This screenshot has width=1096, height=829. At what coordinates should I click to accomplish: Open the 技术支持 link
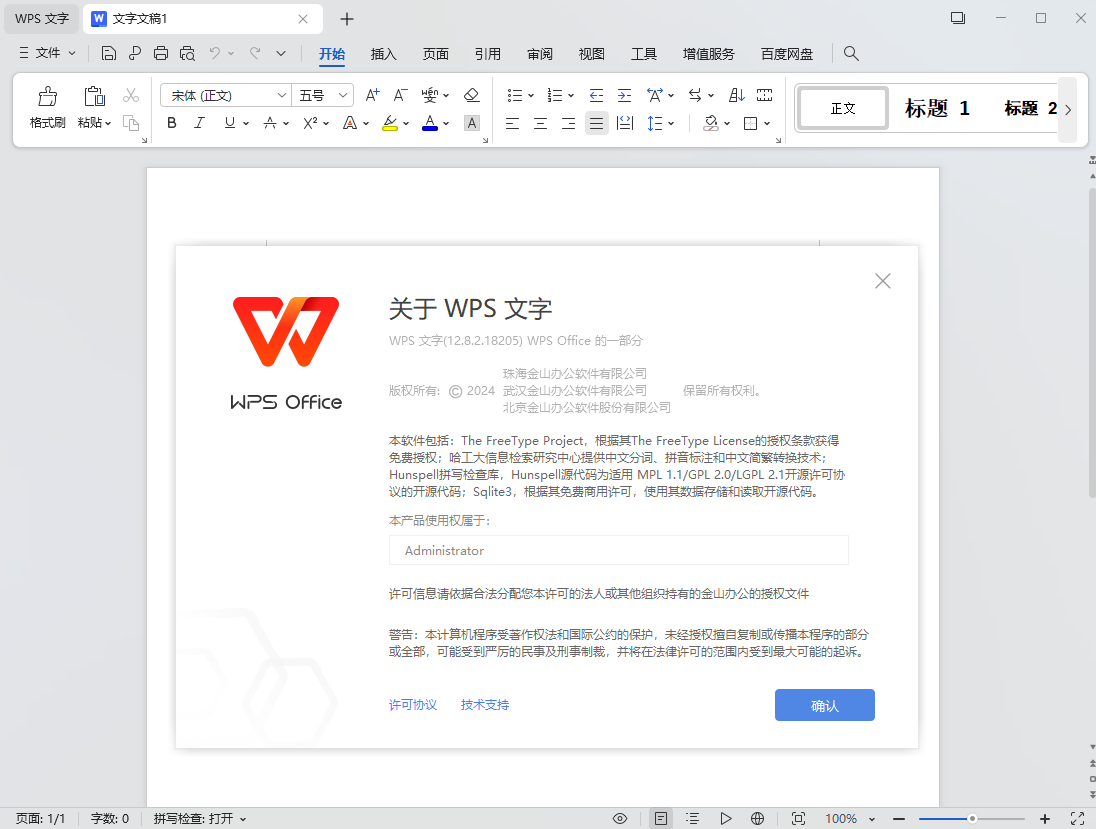(484, 705)
